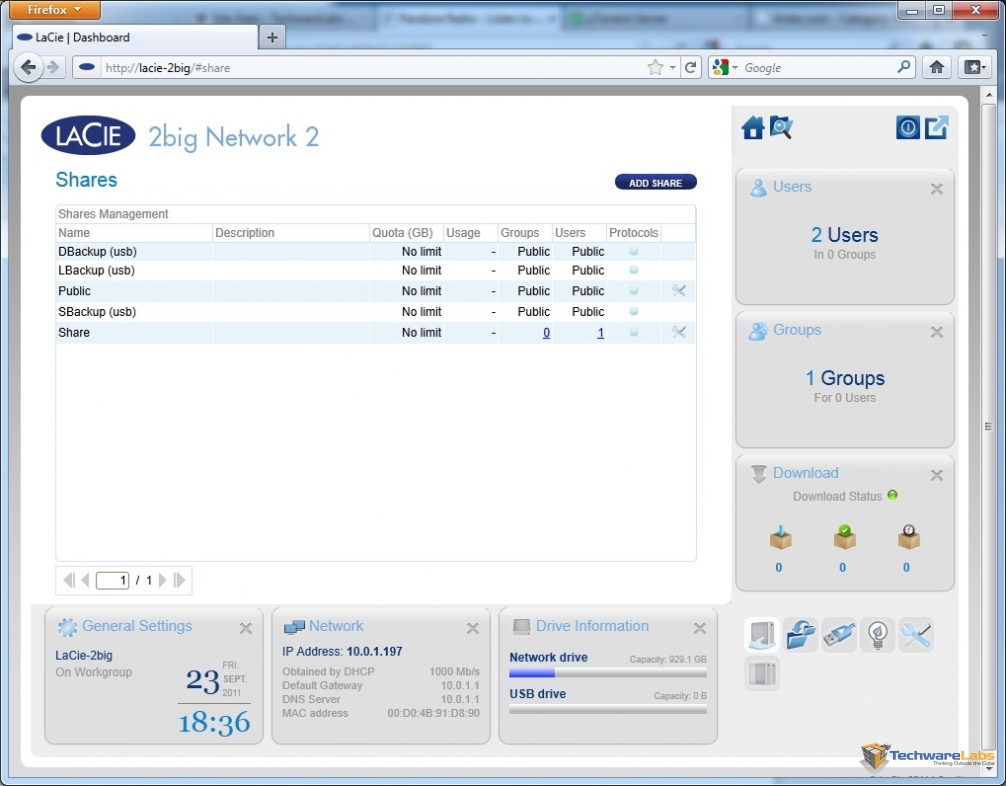Viewport: 1006px width, 786px height.
Task: Open the Eco management lightbulb icon
Action: coord(878,635)
